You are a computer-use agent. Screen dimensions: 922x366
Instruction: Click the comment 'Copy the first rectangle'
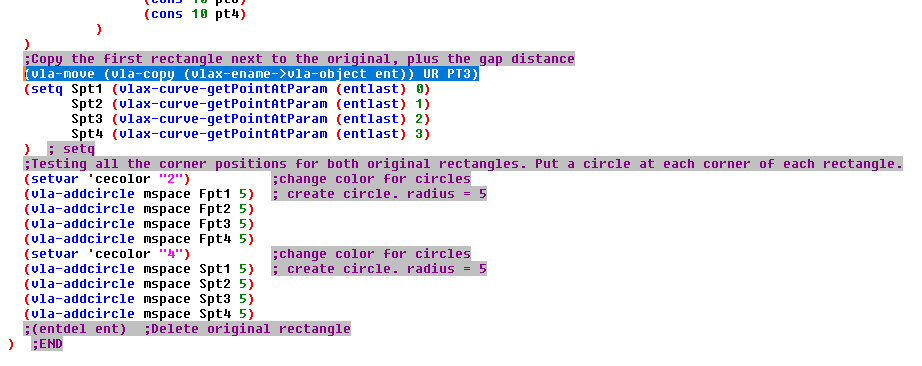click(x=299, y=59)
